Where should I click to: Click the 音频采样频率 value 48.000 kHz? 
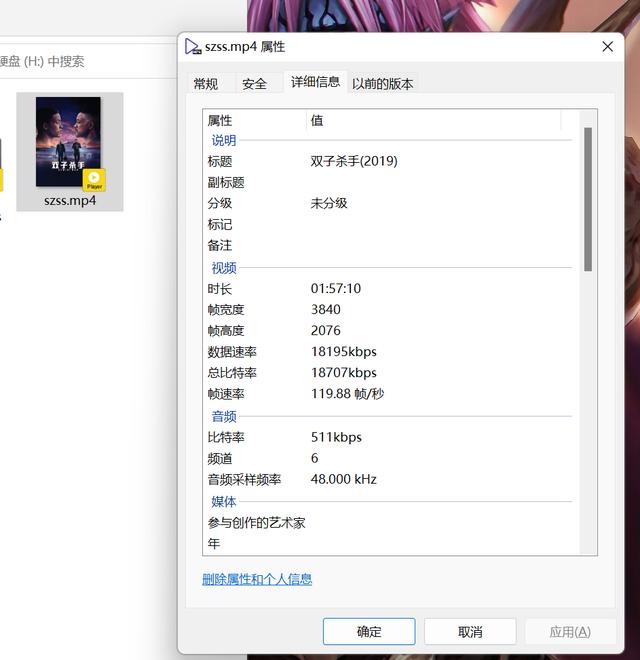coord(344,479)
